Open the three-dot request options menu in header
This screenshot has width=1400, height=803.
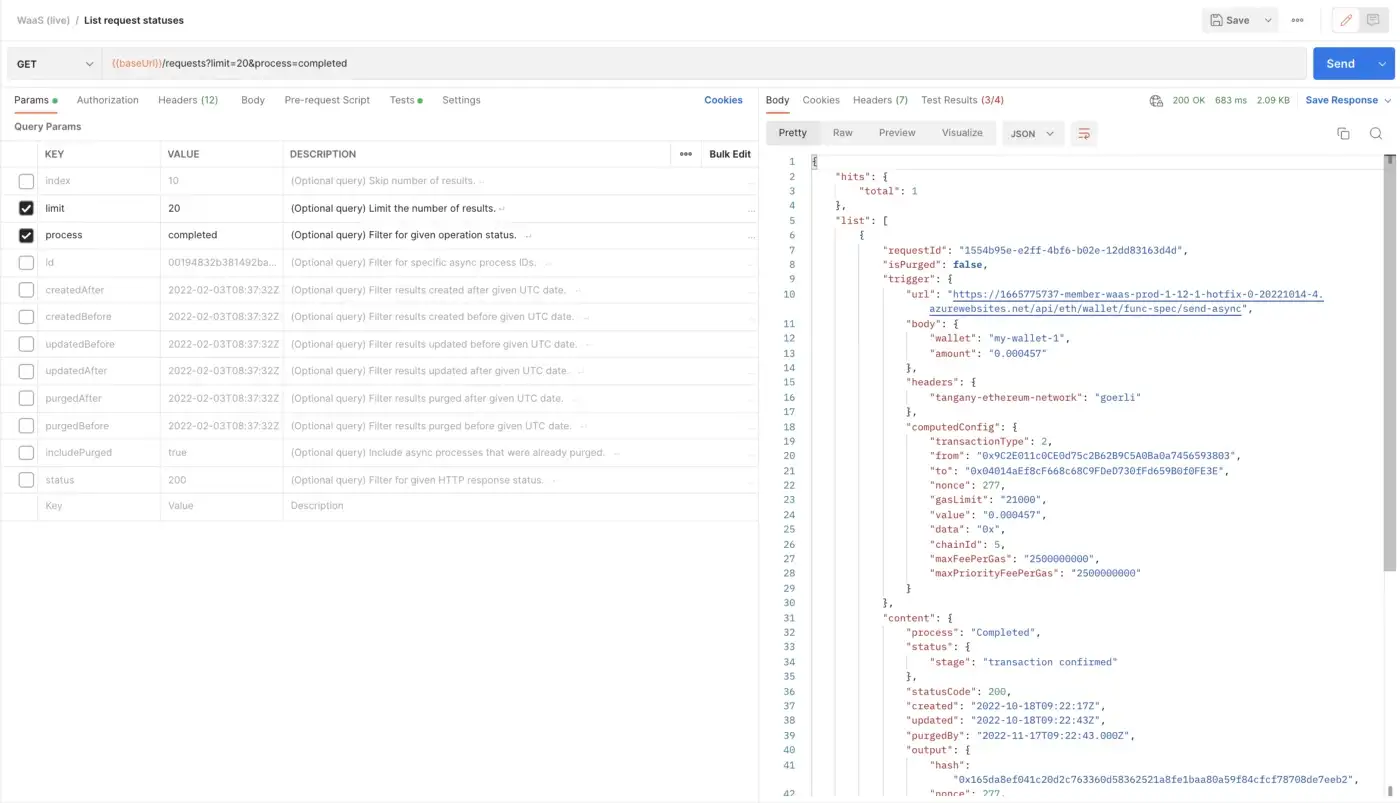coord(1297,20)
